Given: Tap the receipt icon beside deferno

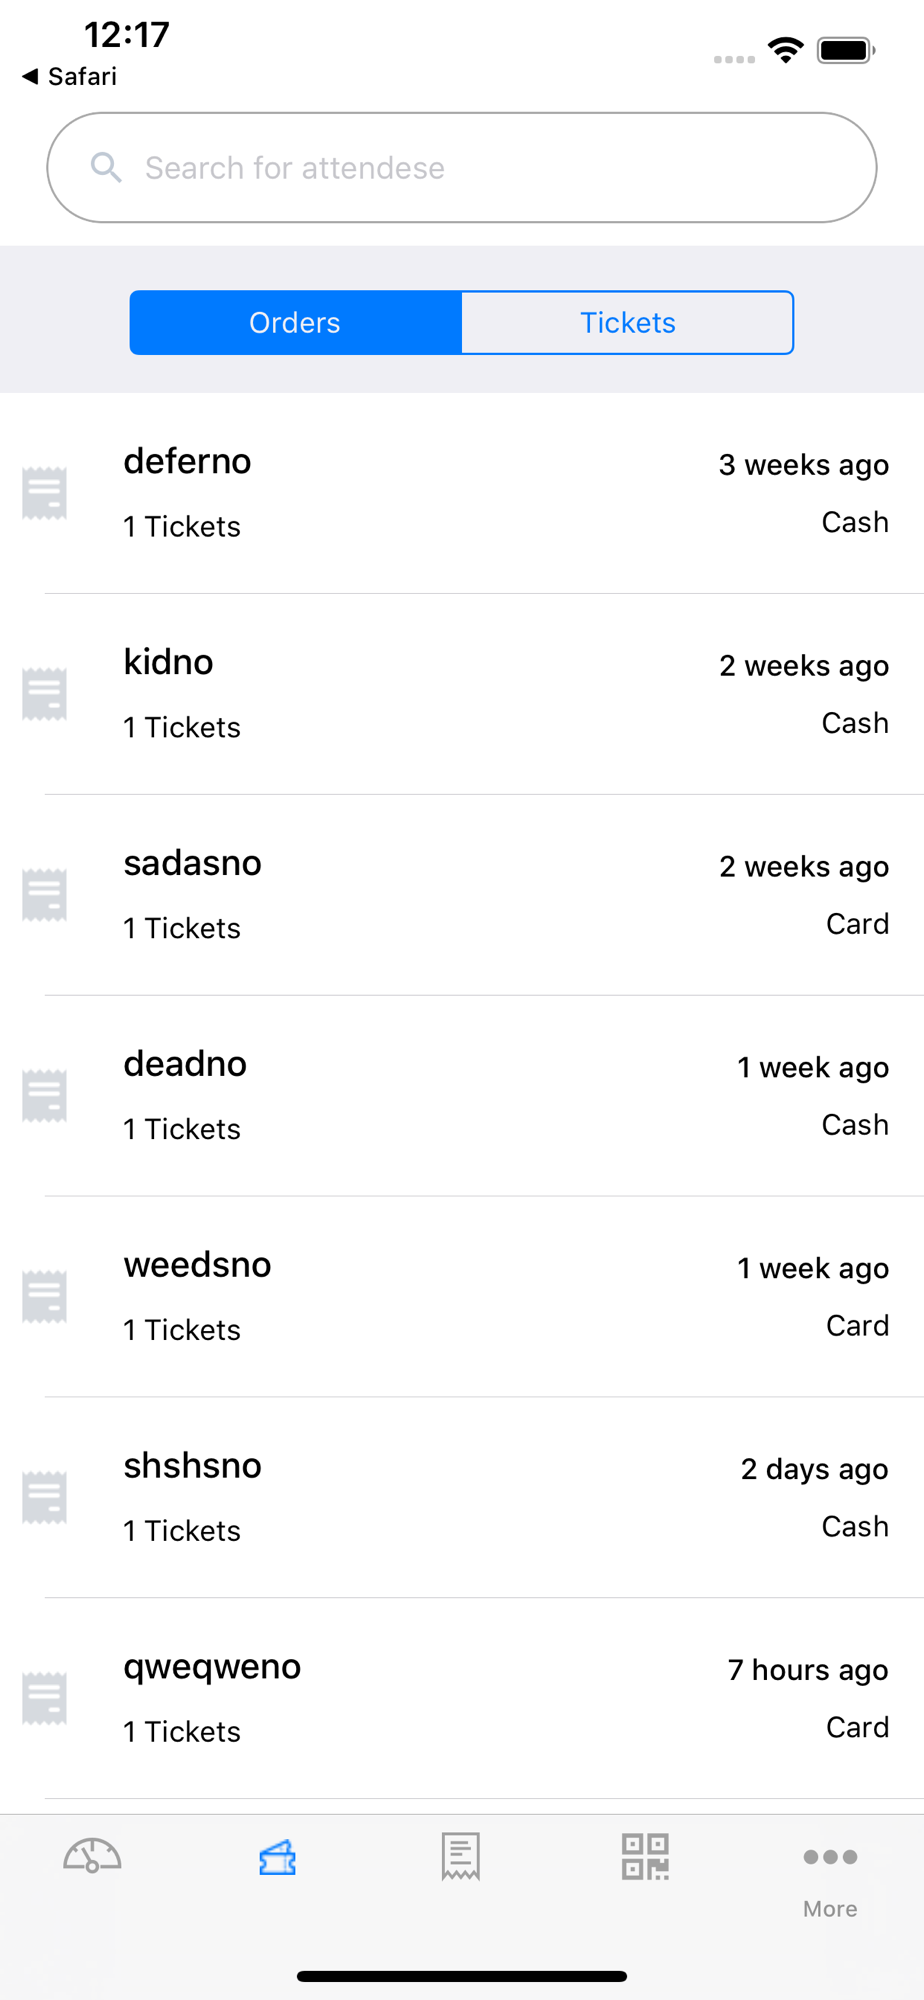Looking at the screenshot, I should click(45, 493).
